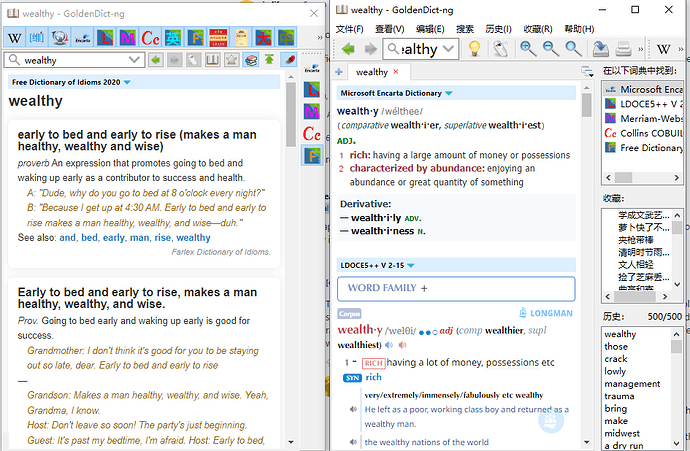This screenshot has height=451, width=690.
Task: Open the 历史(I) menu
Action: click(498, 29)
